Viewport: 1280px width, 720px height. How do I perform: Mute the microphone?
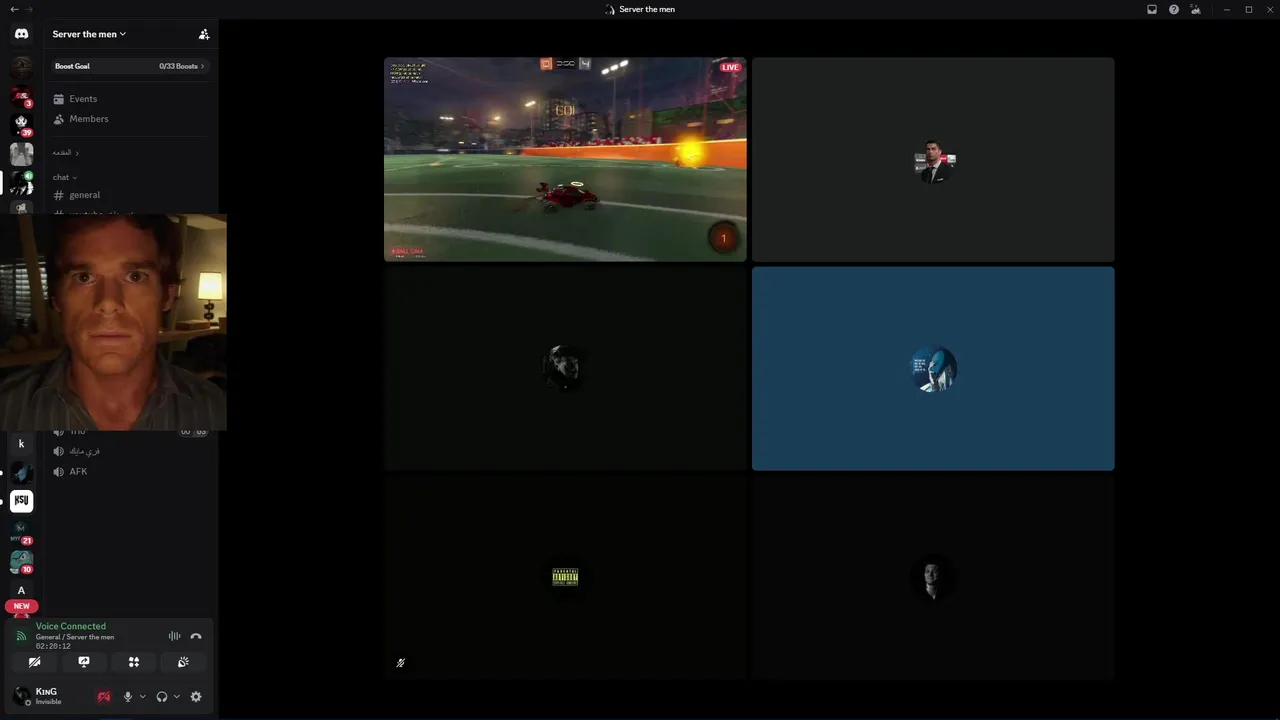128,697
